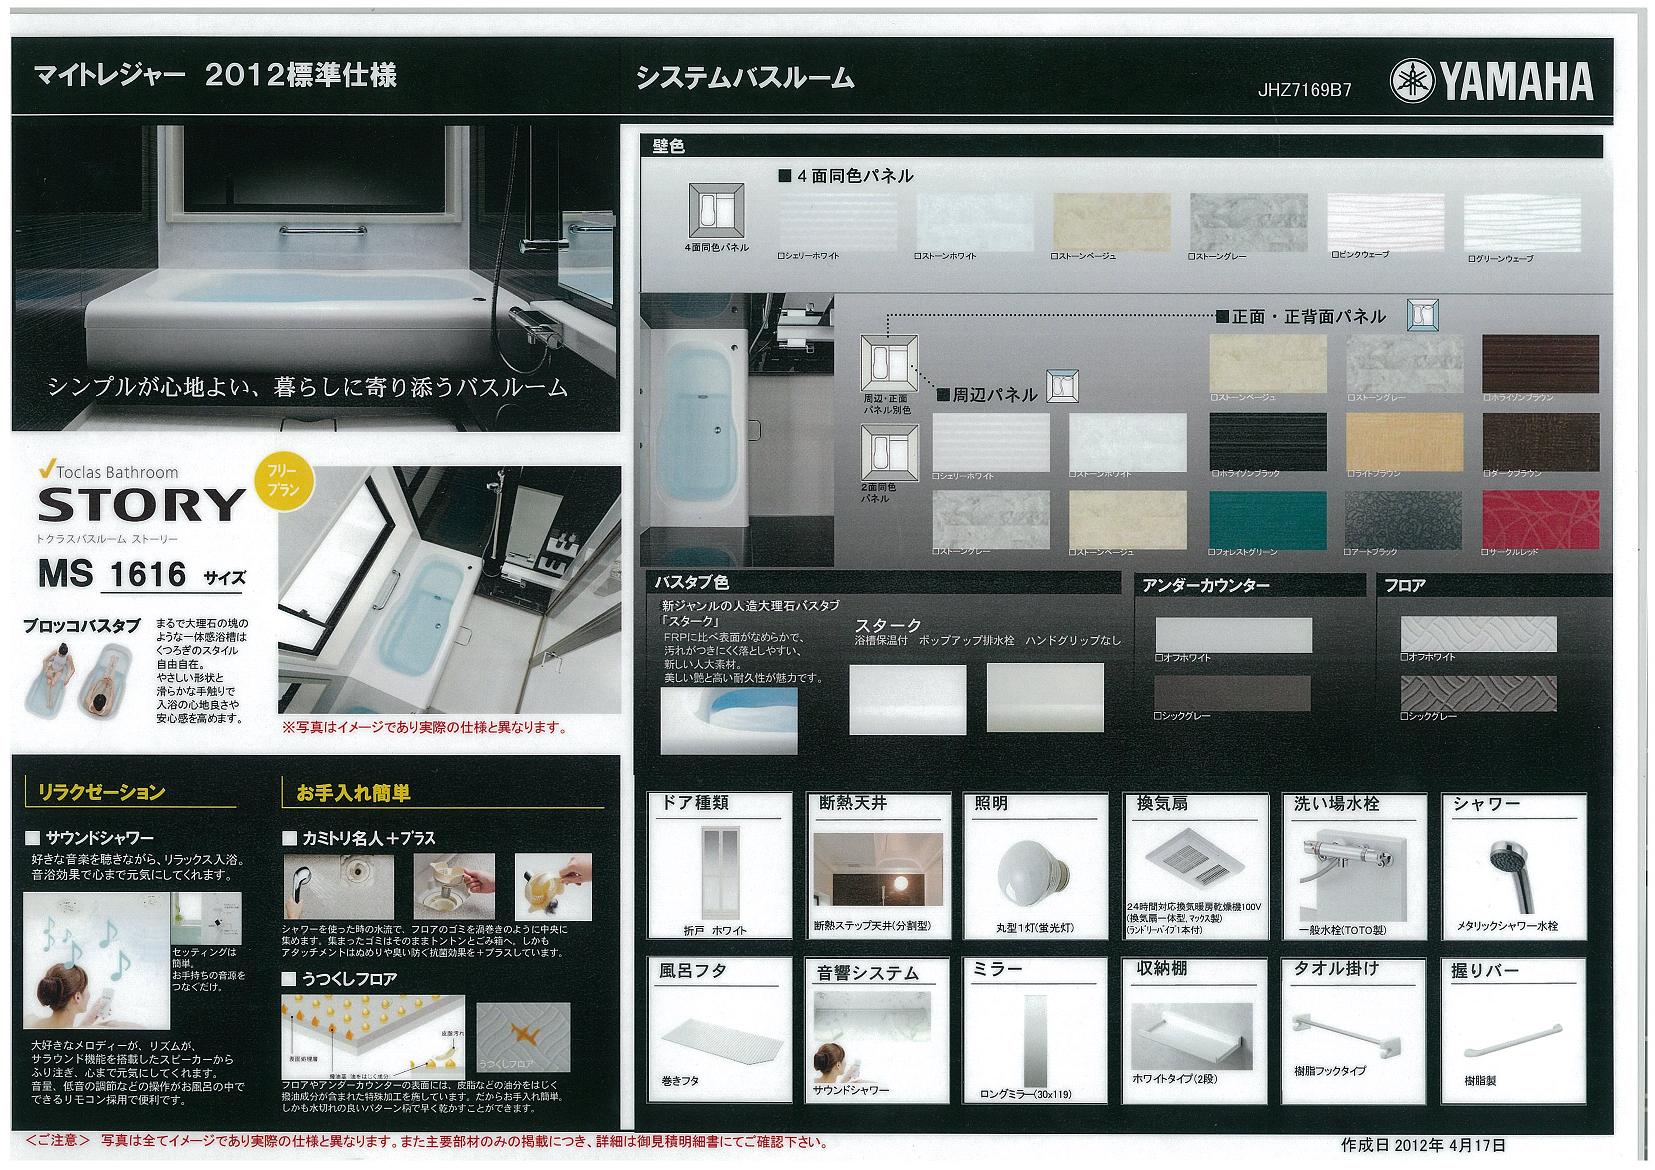
Task: Open the large bathroom photo with slogan
Action: point(316,277)
